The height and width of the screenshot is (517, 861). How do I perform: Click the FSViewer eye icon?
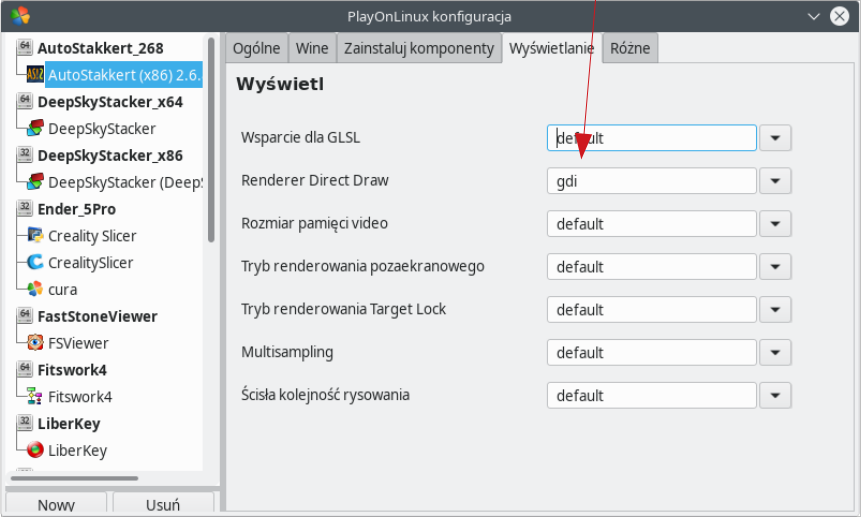coord(35,342)
